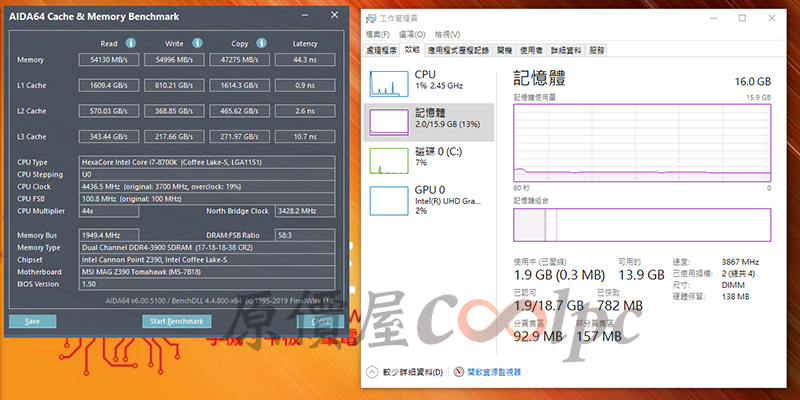Switch to the 服務 tab
800x400 pixels.
coord(596,51)
